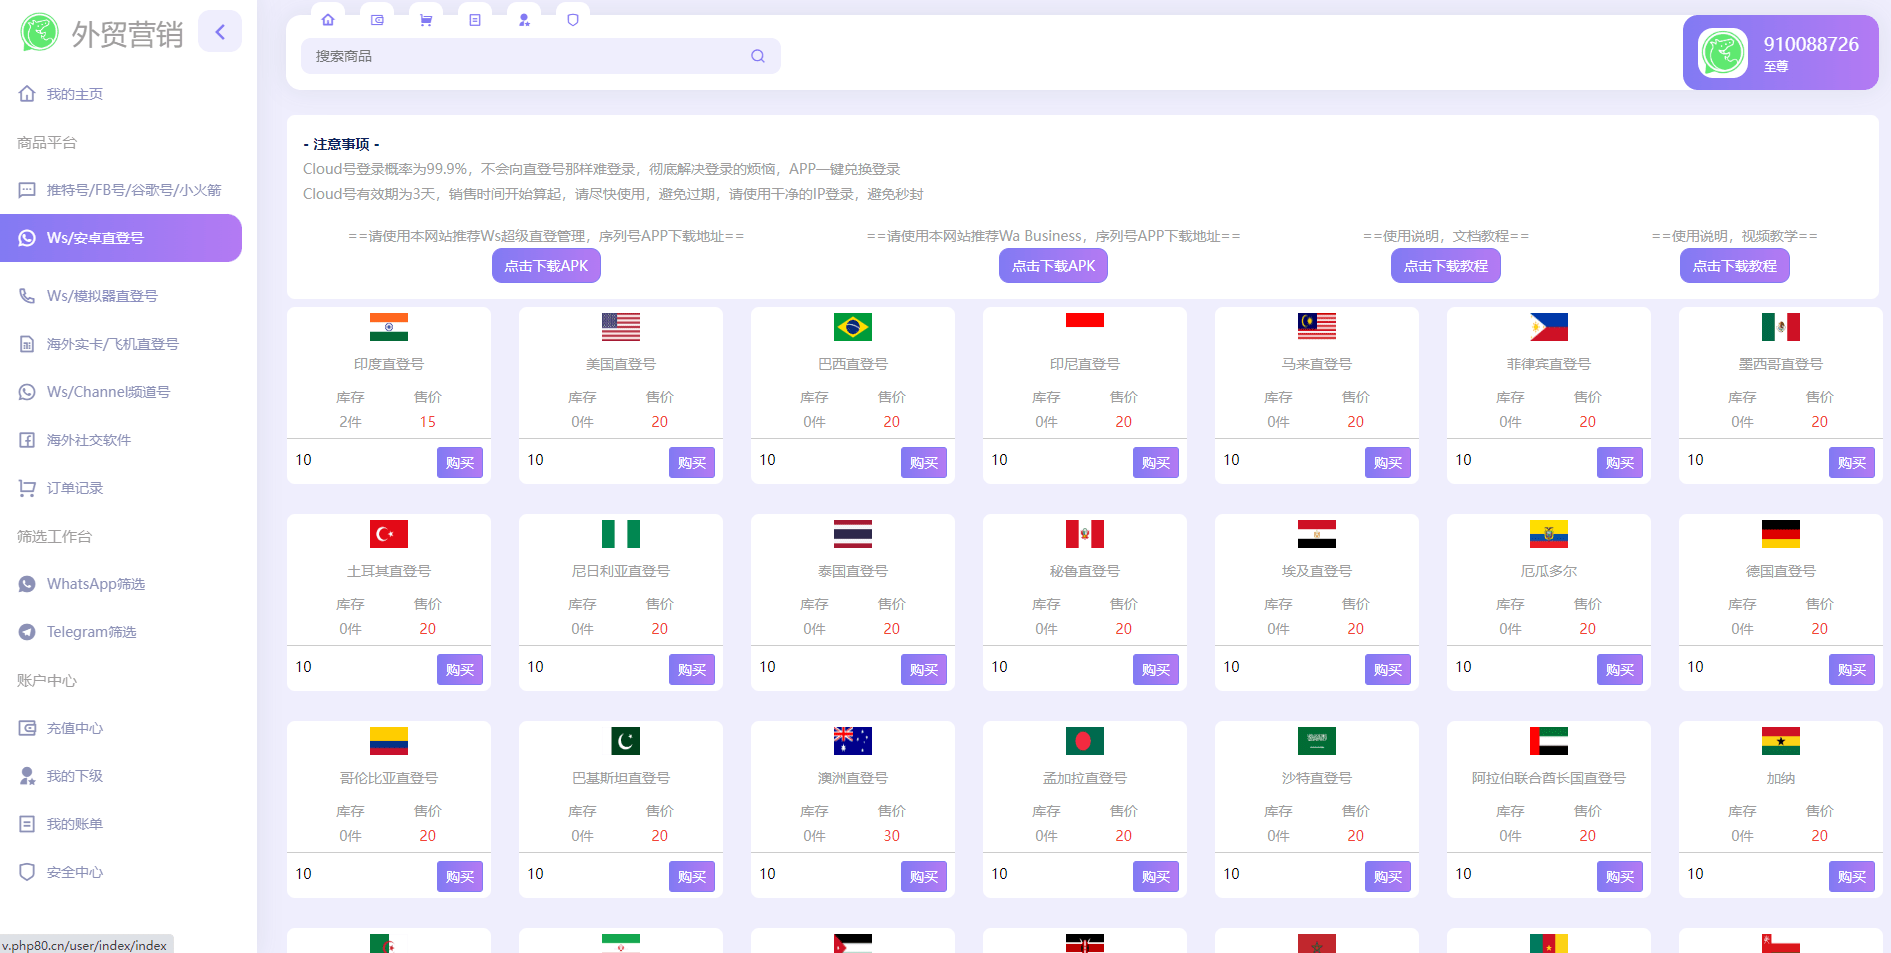The width and height of the screenshot is (1891, 953).
Task: Click the search magnifier icon
Action: (x=758, y=56)
